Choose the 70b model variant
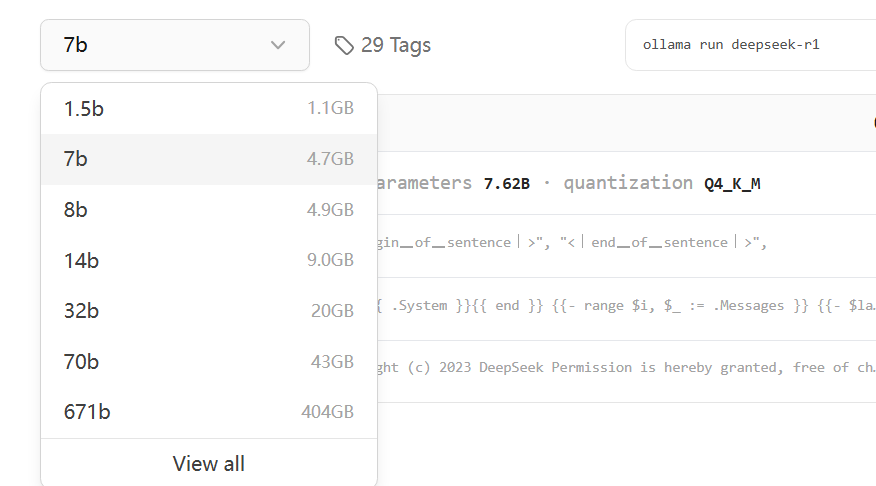 (208, 361)
